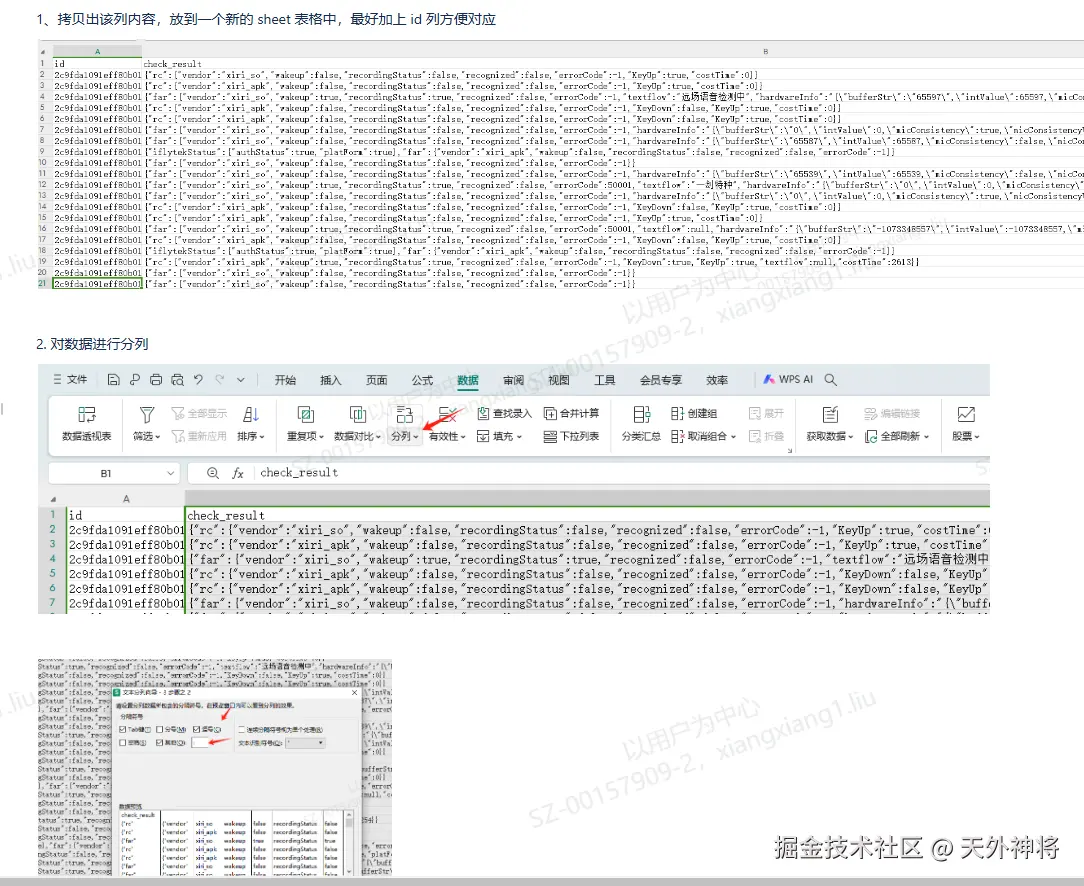Expand the quick access toolbar customize chevron
This screenshot has height=886, width=1084.
tap(241, 379)
